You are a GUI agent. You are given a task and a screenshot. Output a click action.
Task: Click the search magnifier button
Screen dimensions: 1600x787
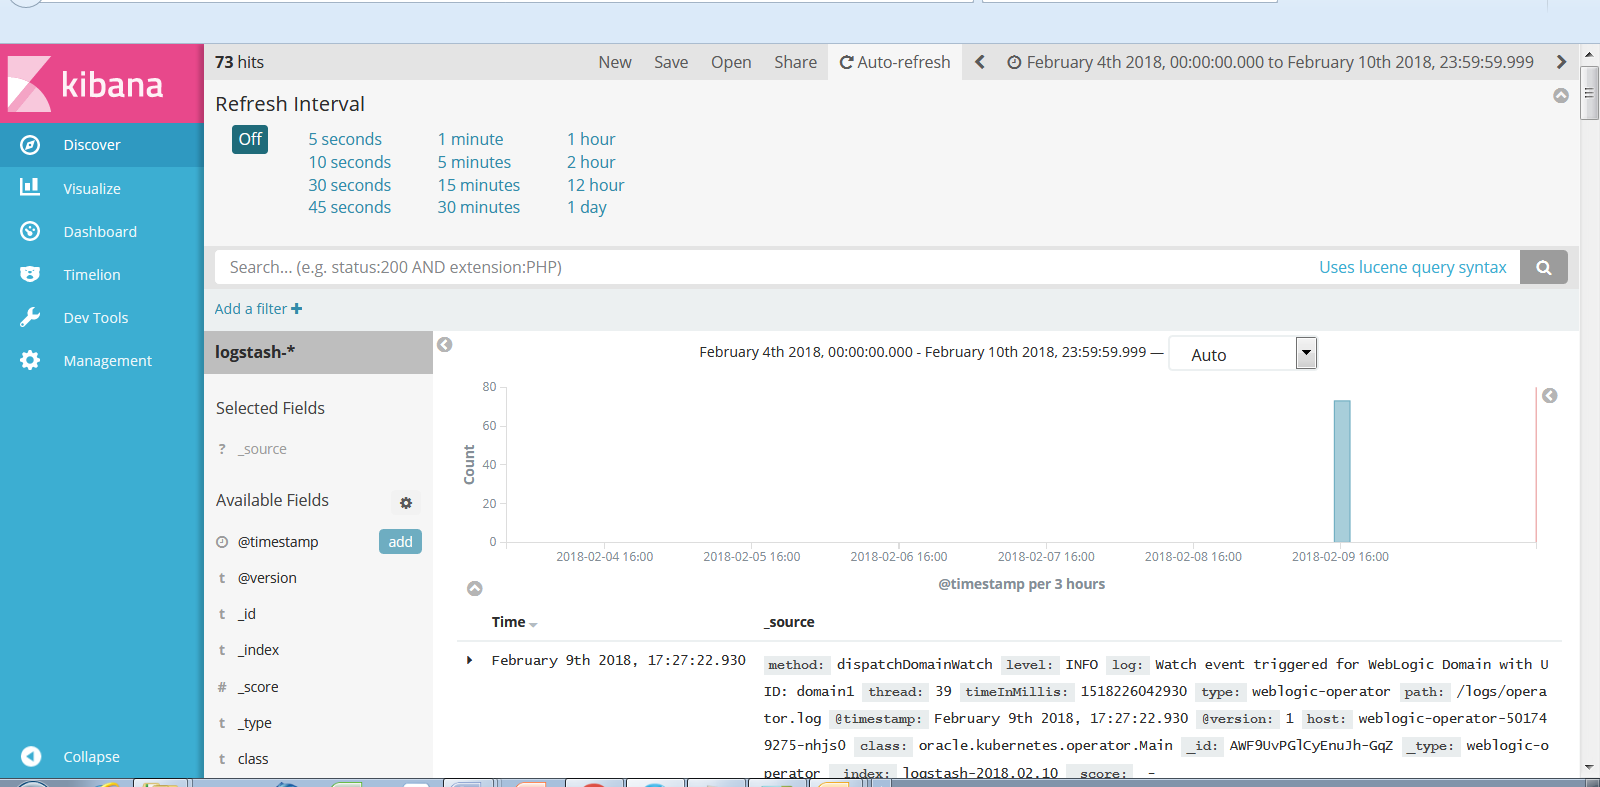pyautogui.click(x=1544, y=267)
